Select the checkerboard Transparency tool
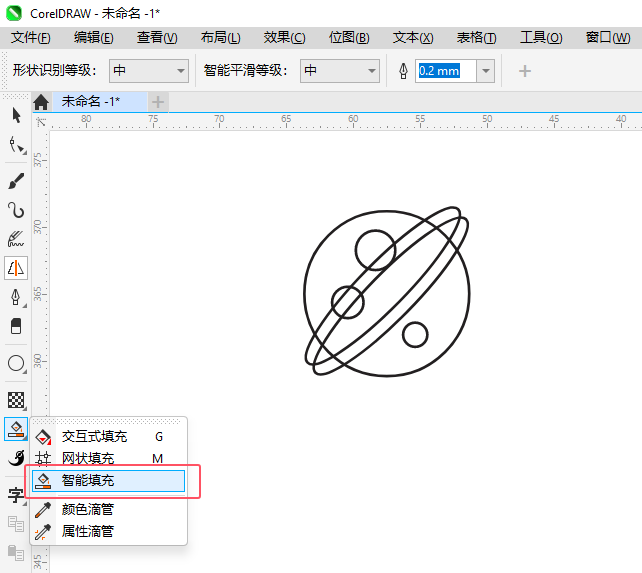The height and width of the screenshot is (573, 642). 16,400
